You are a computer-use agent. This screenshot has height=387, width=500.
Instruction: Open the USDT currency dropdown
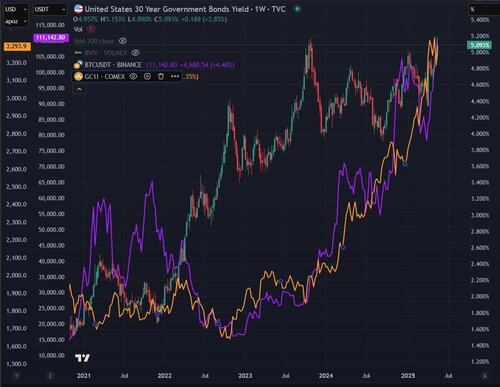[50, 9]
